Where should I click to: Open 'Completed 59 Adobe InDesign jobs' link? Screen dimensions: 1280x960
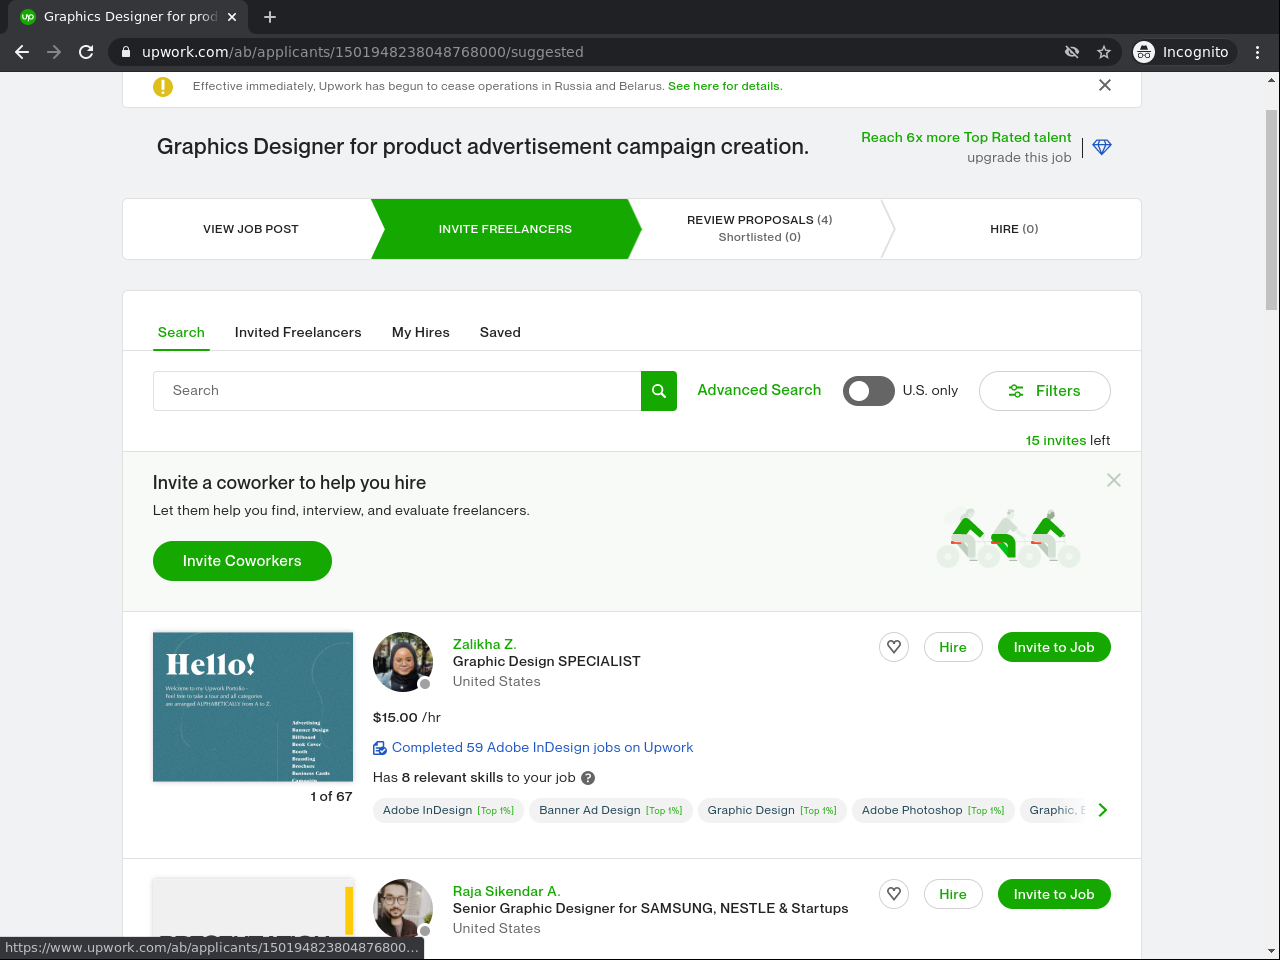tap(542, 747)
